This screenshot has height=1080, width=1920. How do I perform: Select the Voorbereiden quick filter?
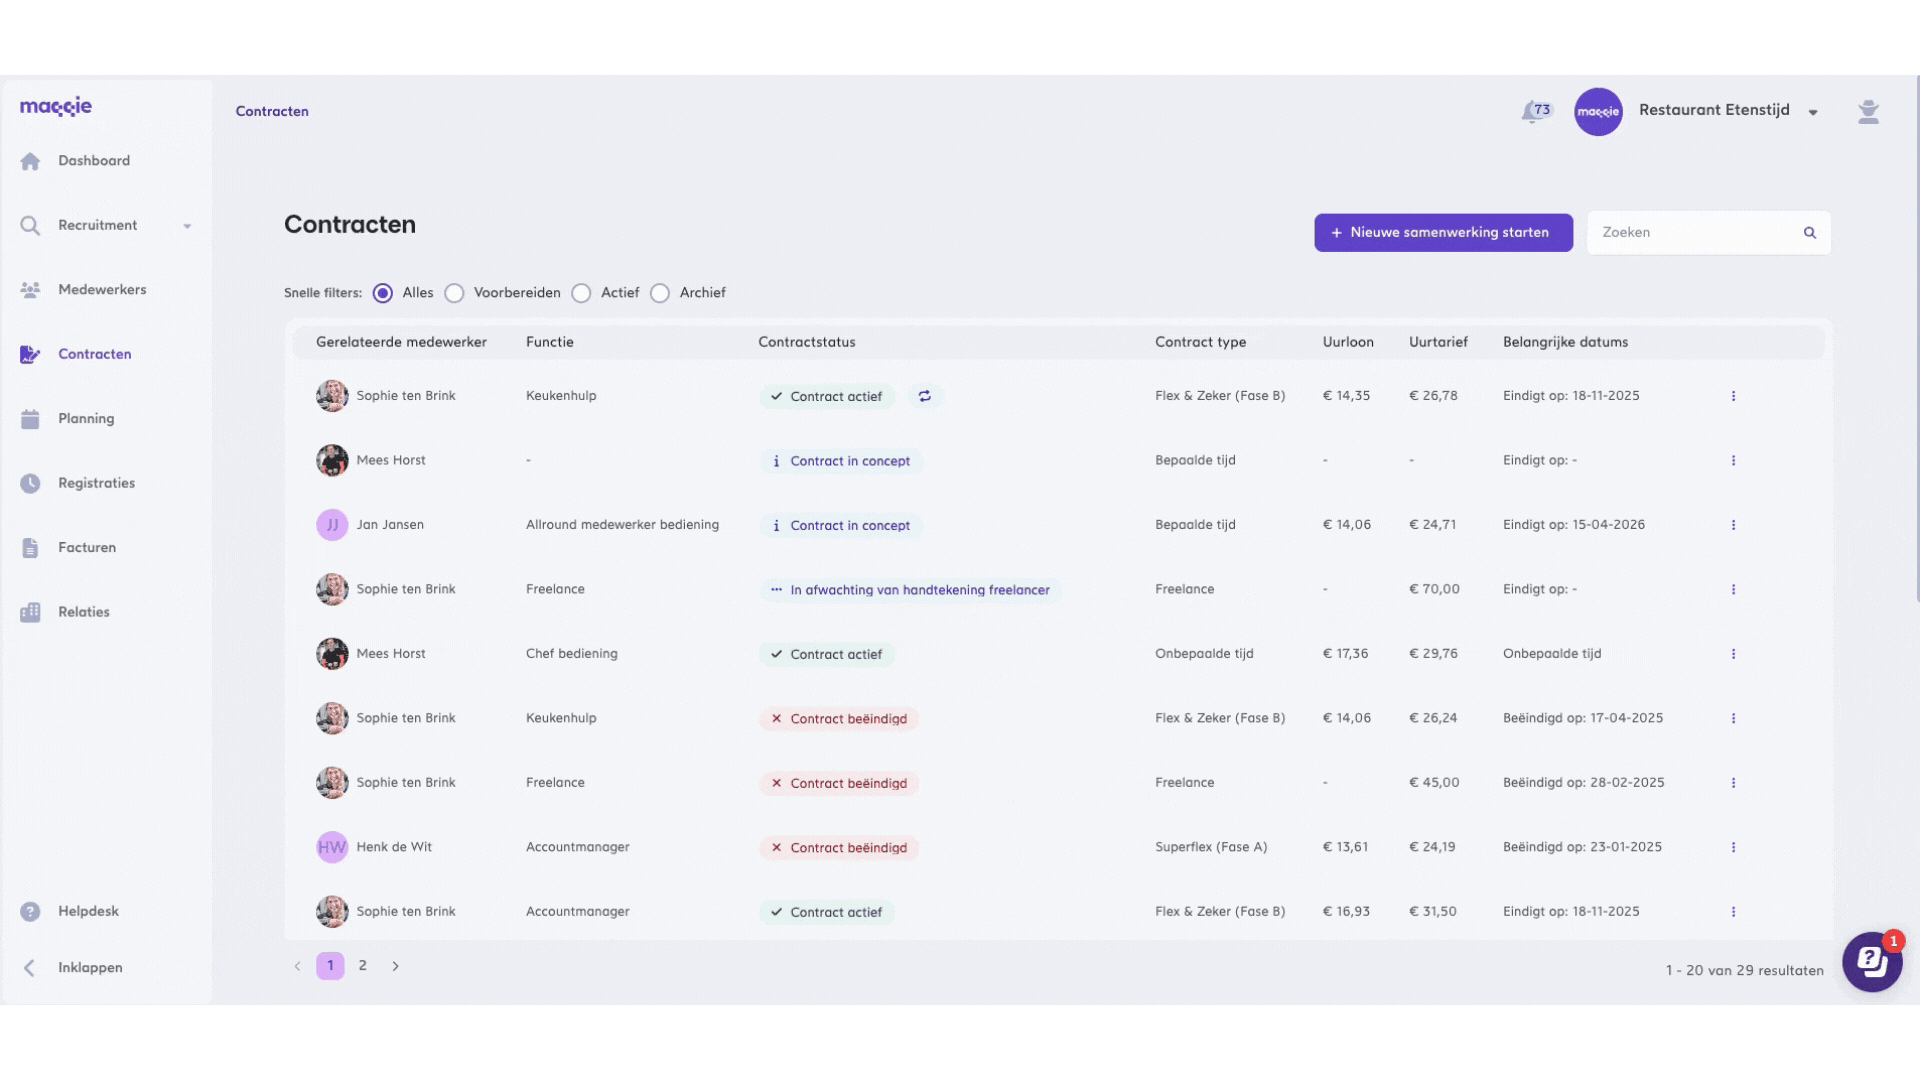point(455,293)
